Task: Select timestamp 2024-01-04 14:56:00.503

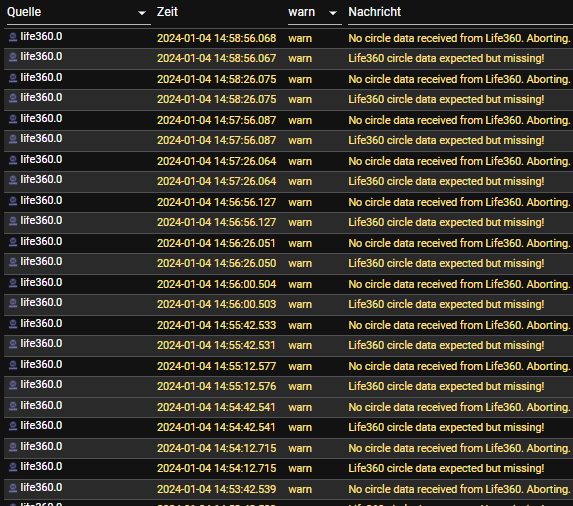Action: click(216, 304)
